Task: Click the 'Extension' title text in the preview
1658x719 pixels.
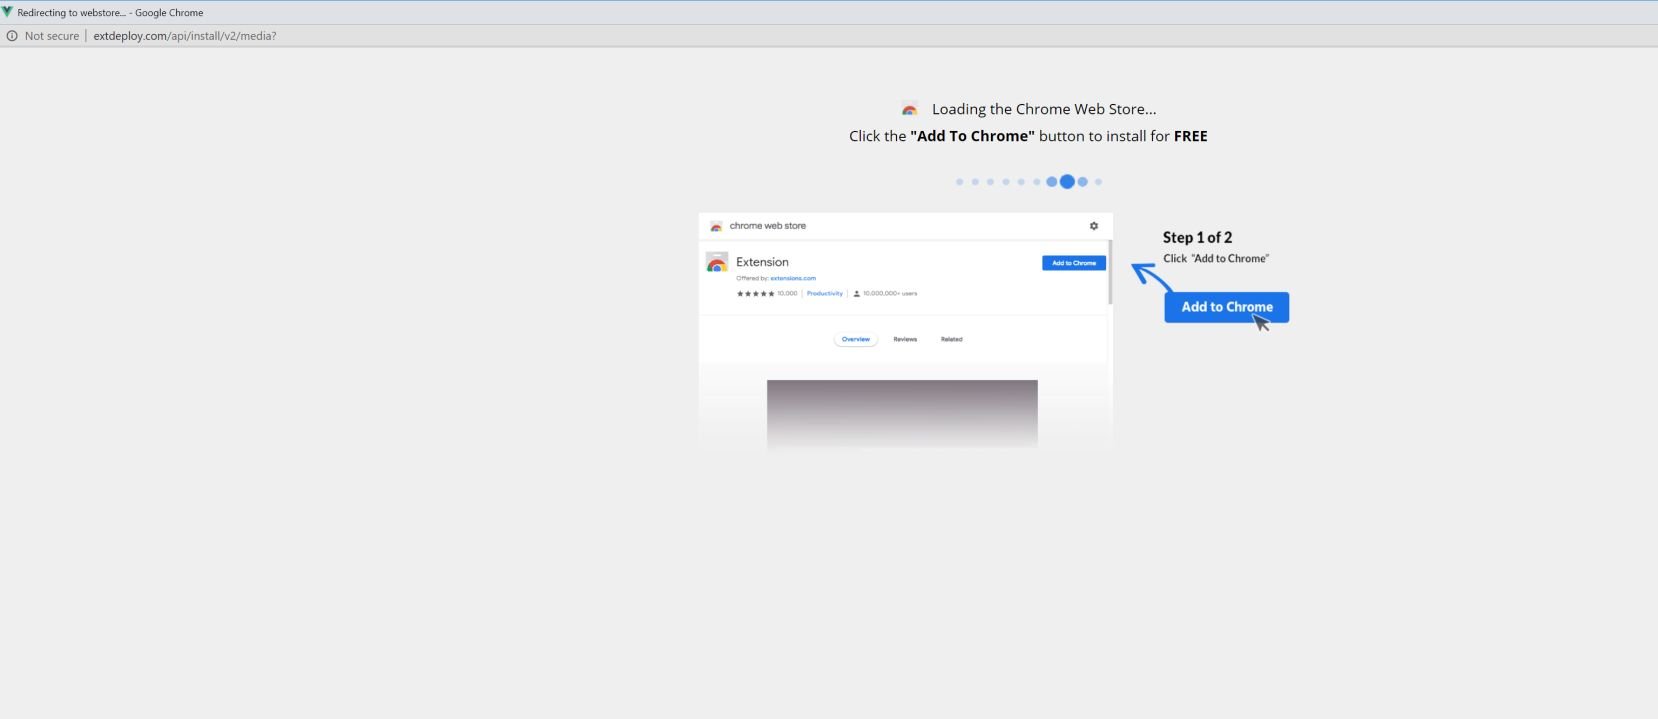Action: click(x=762, y=262)
